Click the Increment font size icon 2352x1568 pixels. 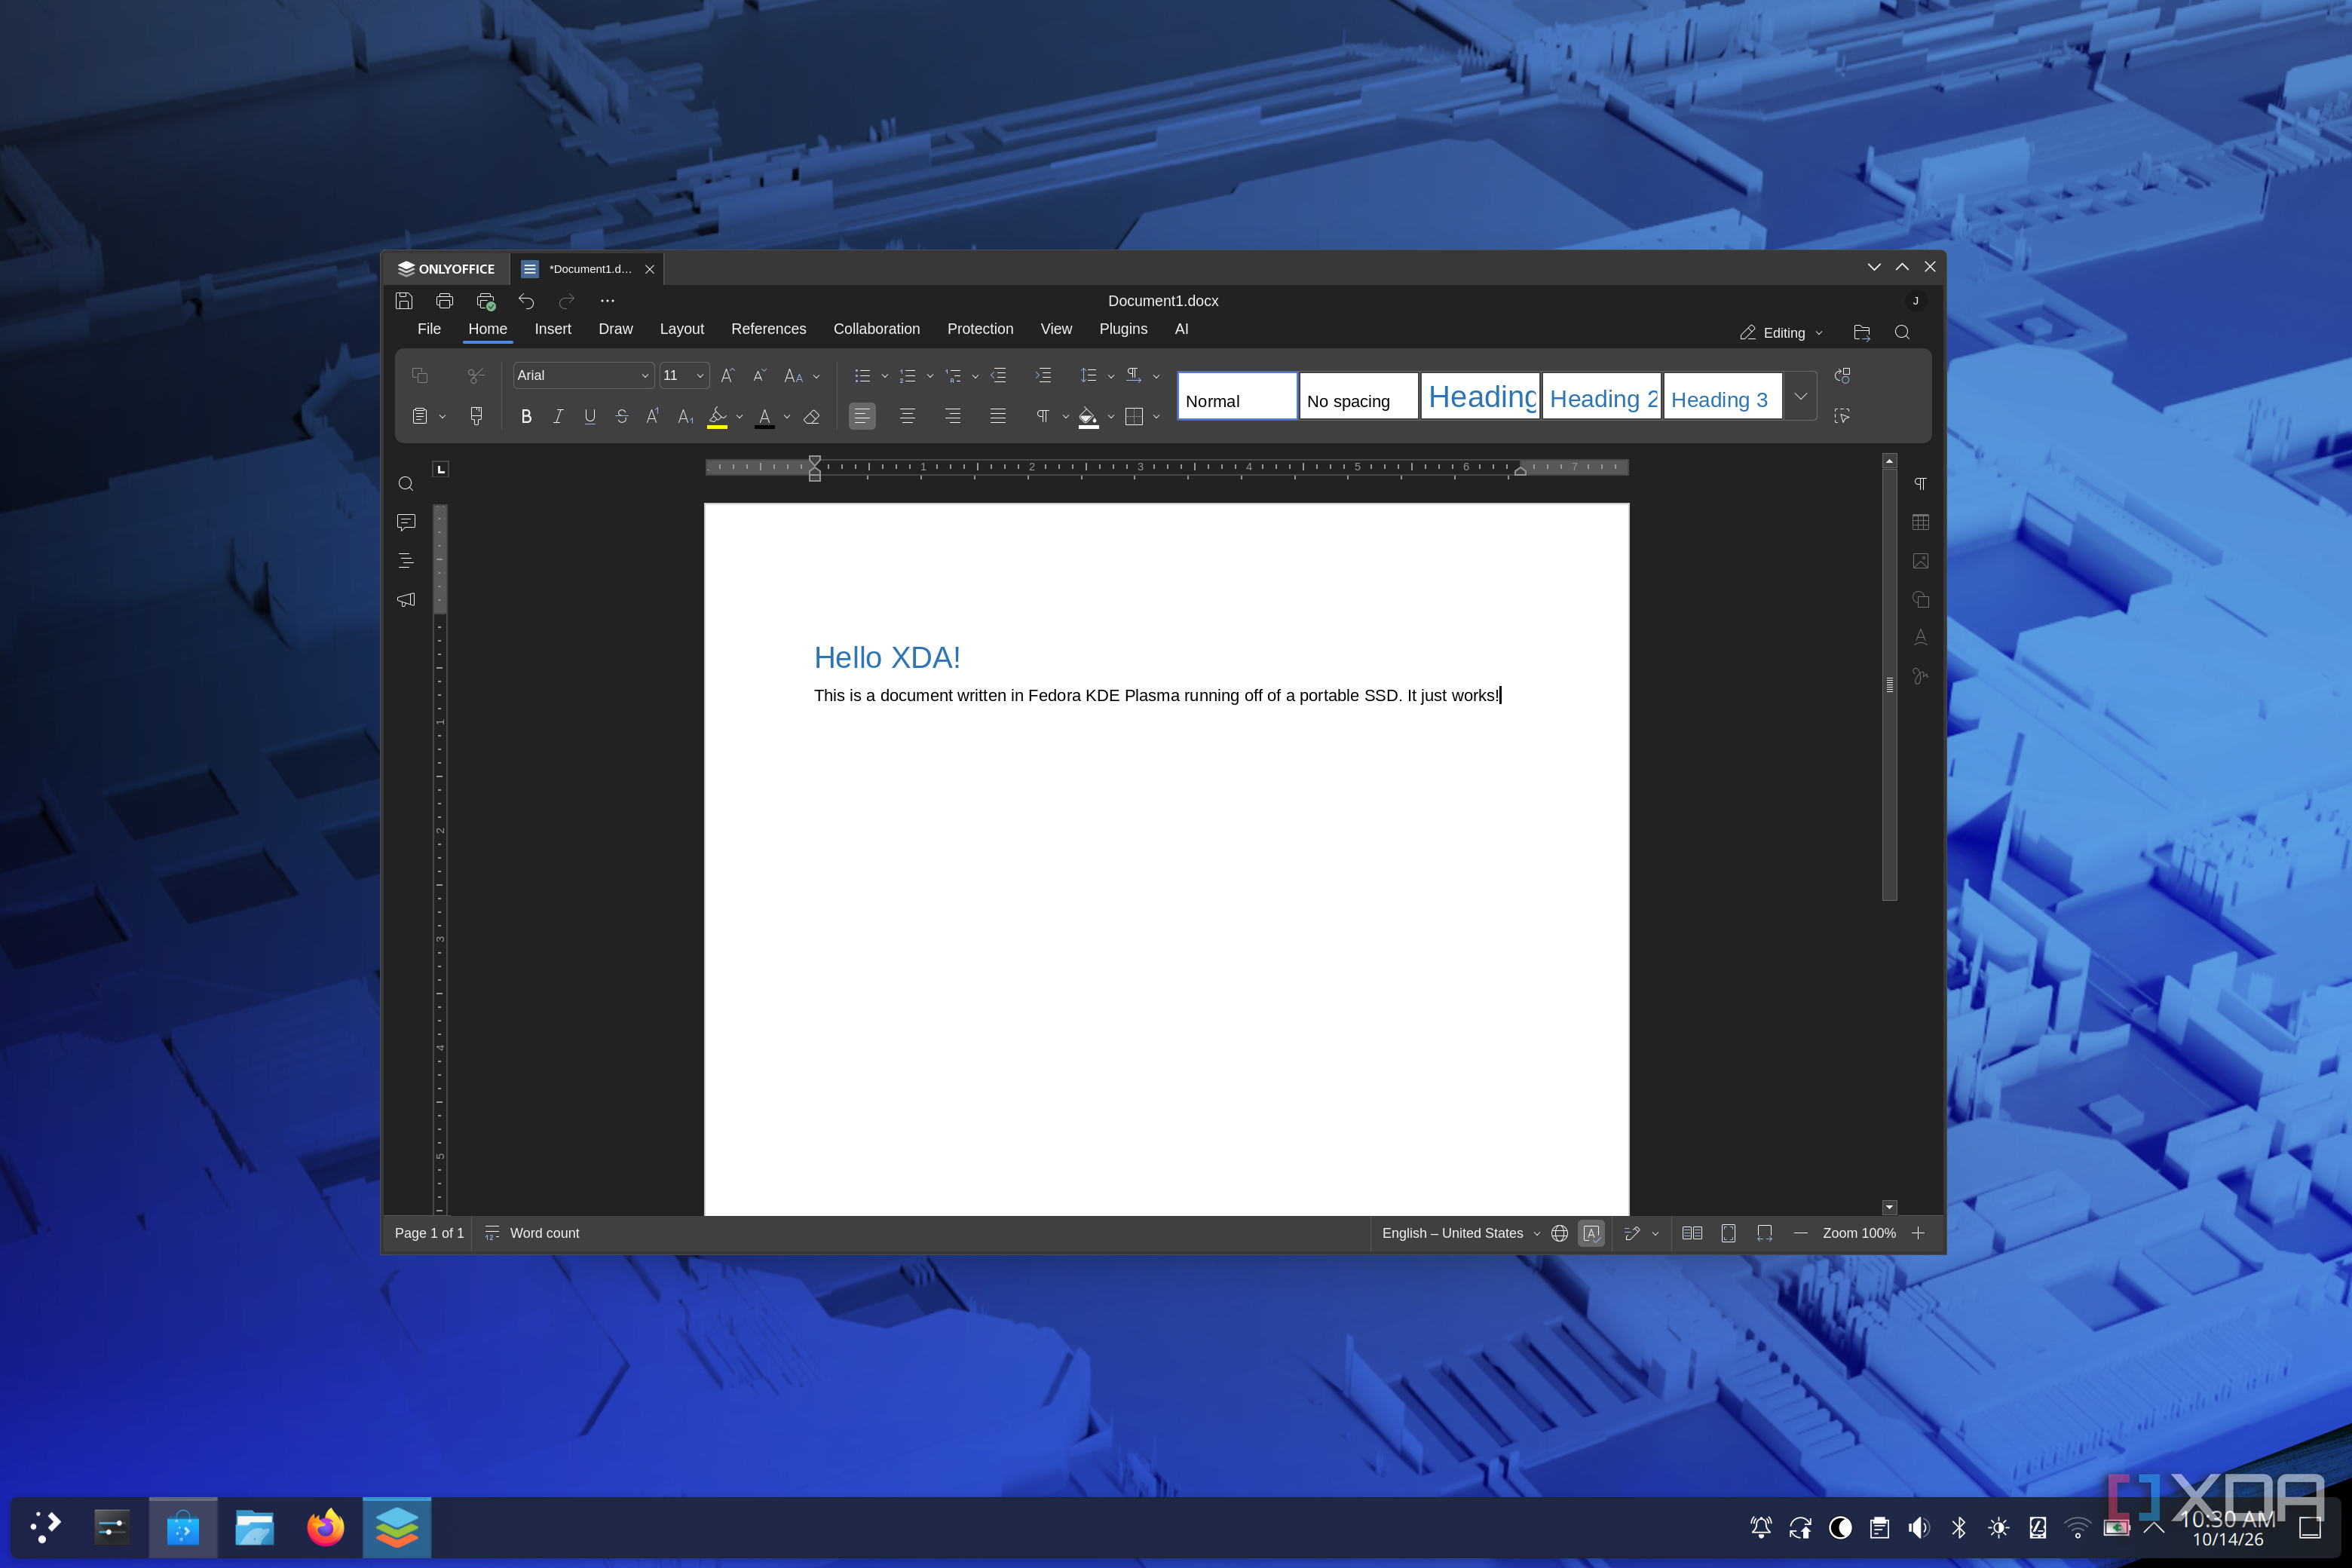click(728, 376)
